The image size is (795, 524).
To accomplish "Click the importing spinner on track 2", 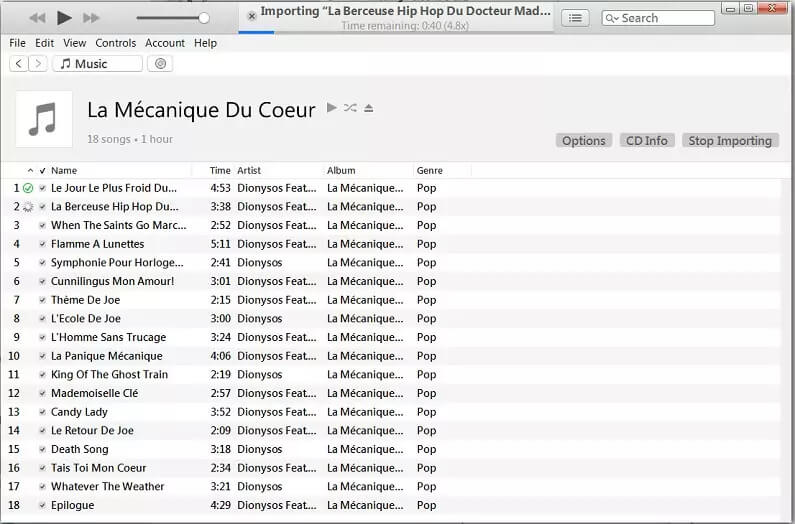I will pyautogui.click(x=28, y=207).
